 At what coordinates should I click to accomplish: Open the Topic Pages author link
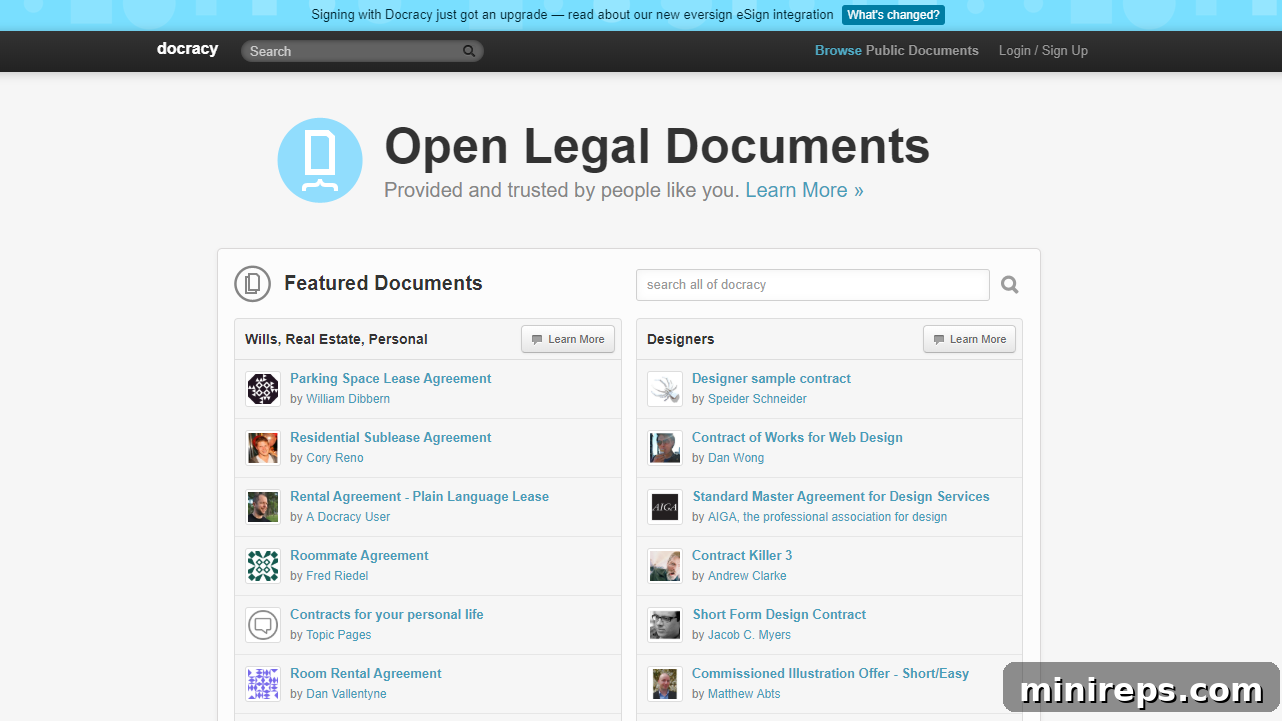(338, 634)
